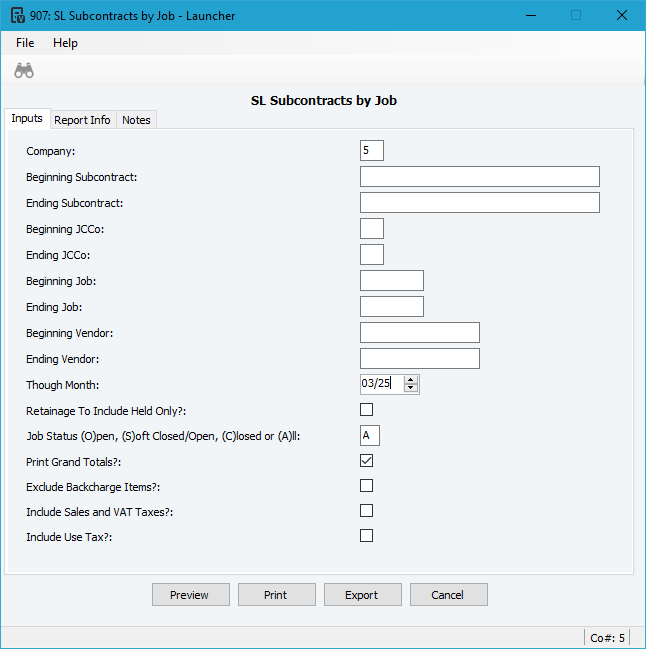Click the SL Subcontracts by Job heading
The image size is (646, 649).
[324, 101]
